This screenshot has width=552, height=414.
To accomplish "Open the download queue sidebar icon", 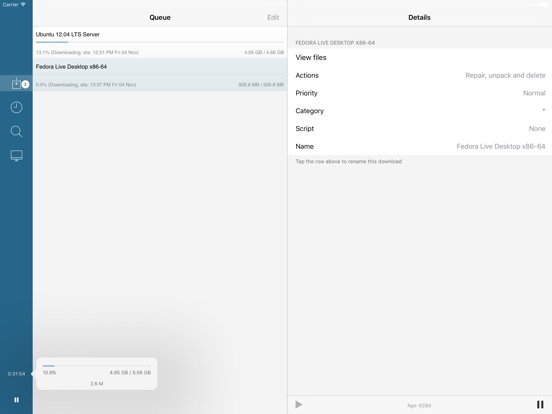I will coord(16,83).
